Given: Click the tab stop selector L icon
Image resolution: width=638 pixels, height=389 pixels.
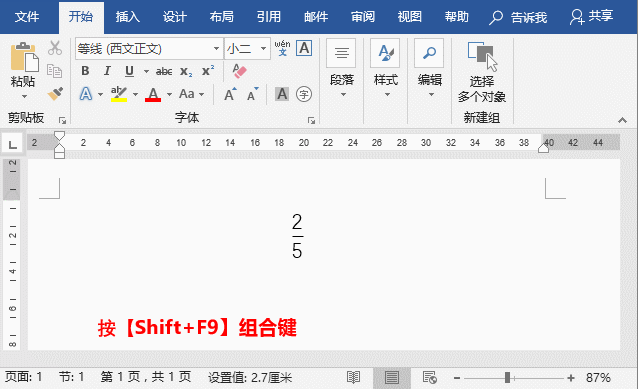Looking at the screenshot, I should coord(12,144).
